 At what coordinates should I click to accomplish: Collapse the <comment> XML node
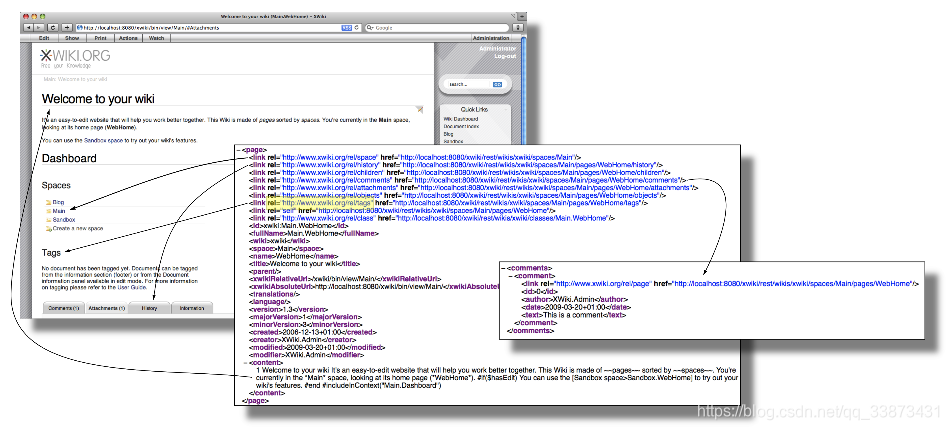pyautogui.click(x=512, y=275)
